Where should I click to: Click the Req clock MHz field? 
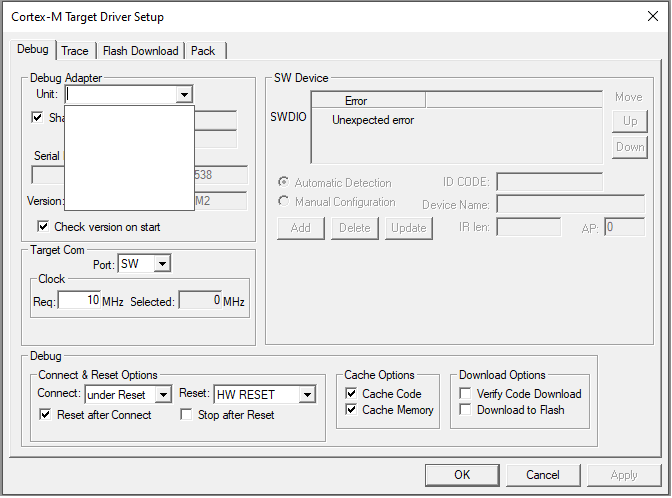pos(79,300)
